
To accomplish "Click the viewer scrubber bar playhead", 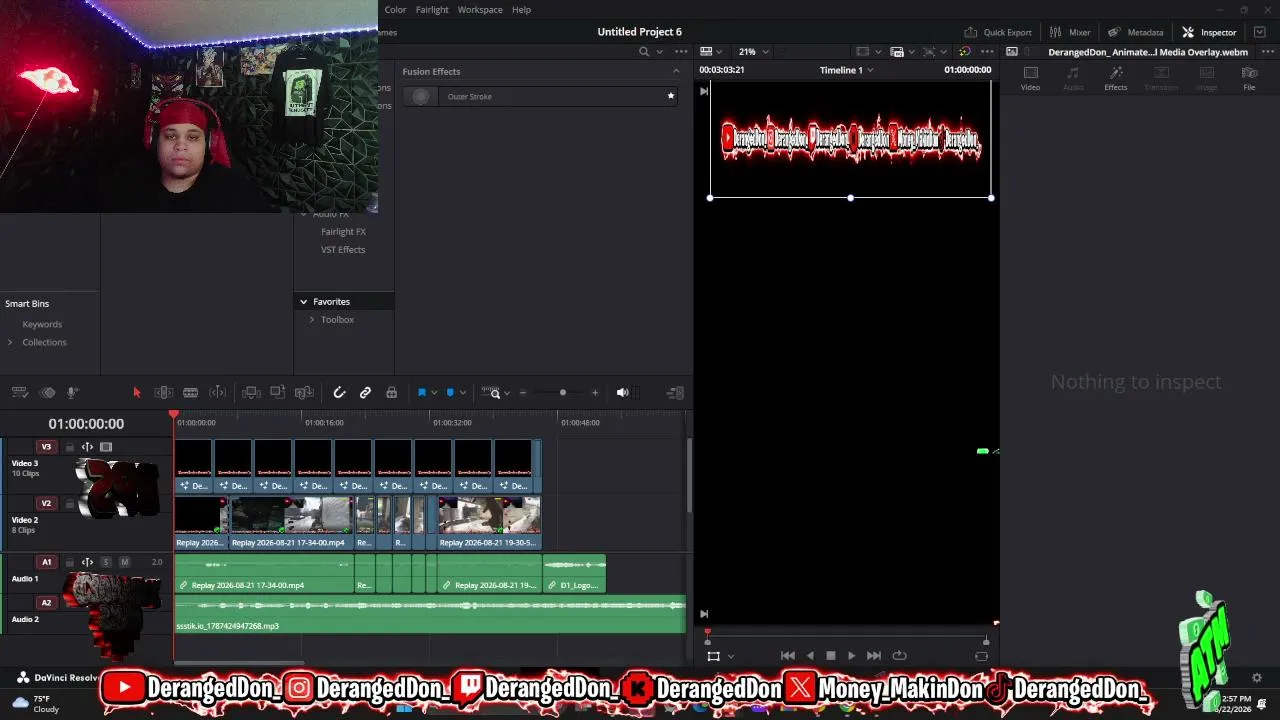I will pos(708,633).
